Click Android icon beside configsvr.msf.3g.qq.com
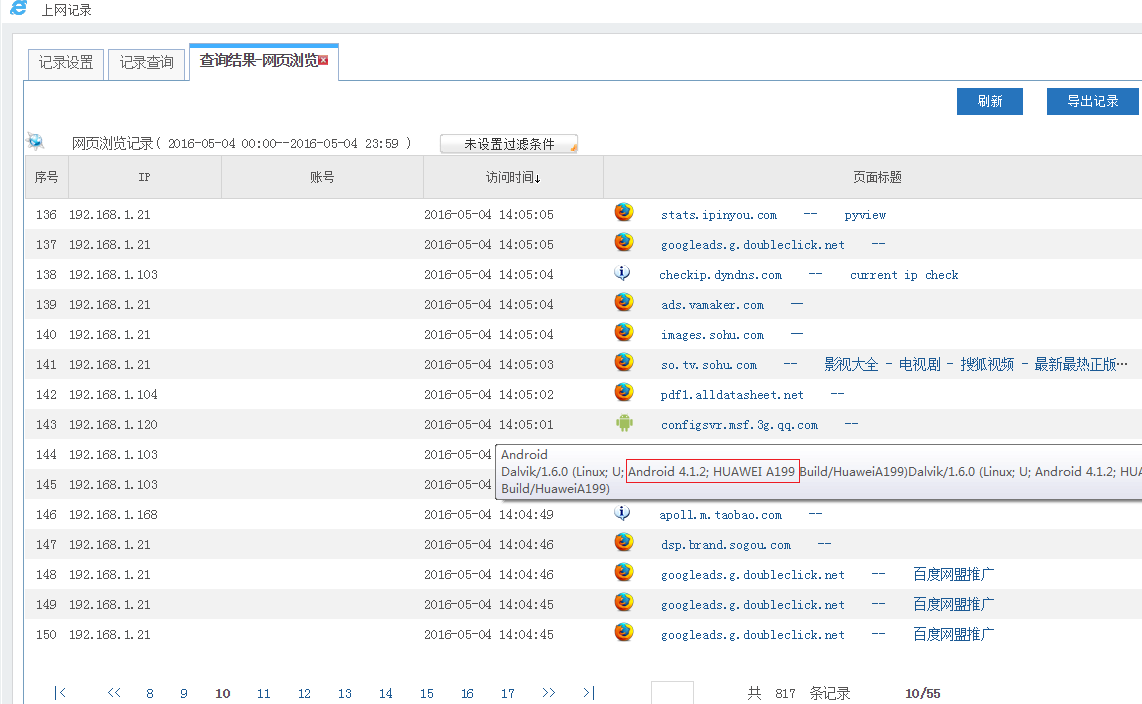This screenshot has width=1142, height=704. [625, 423]
